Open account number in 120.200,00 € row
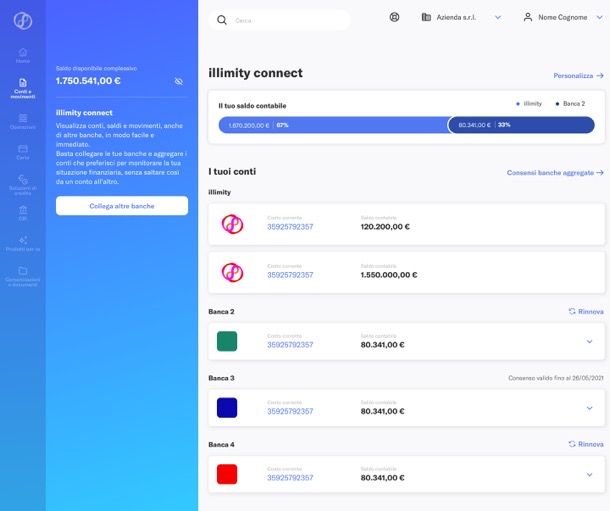Screen dimensions: 610x511 [x=290, y=227]
